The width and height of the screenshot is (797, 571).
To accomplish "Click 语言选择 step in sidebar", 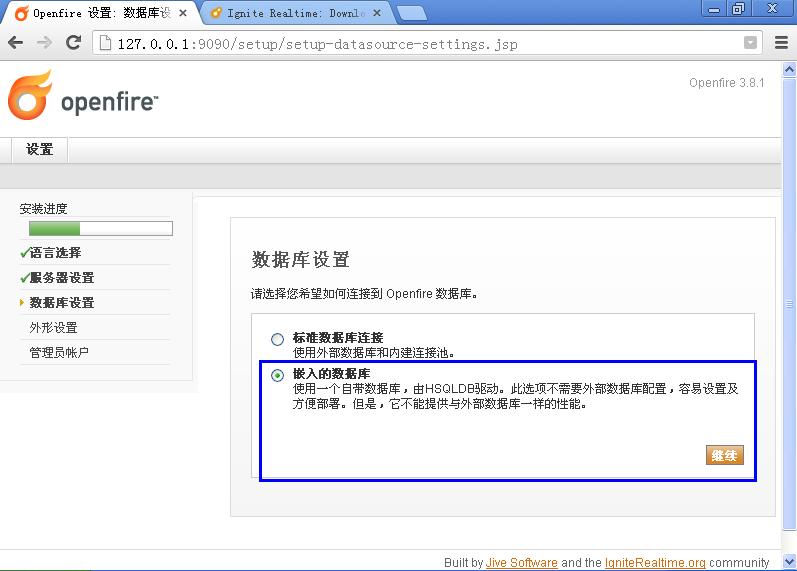I will 55,253.
